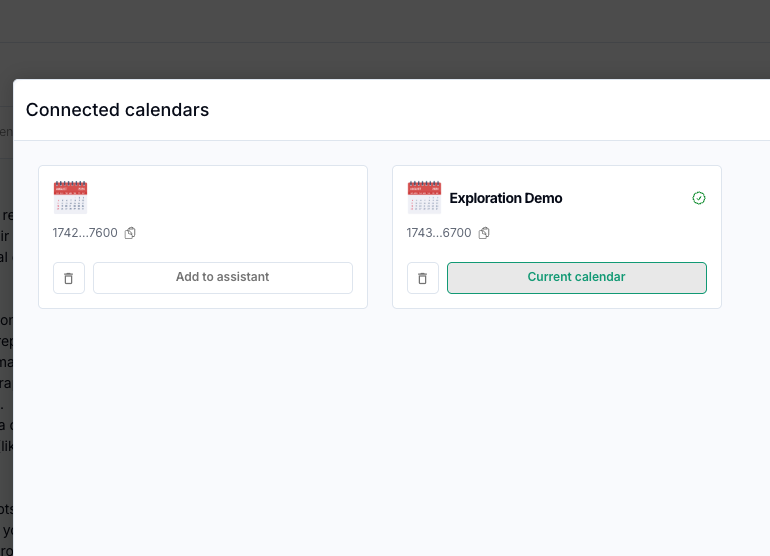This screenshot has width=770, height=556.
Task: Click the Connected calendars heading
Action: (x=117, y=110)
